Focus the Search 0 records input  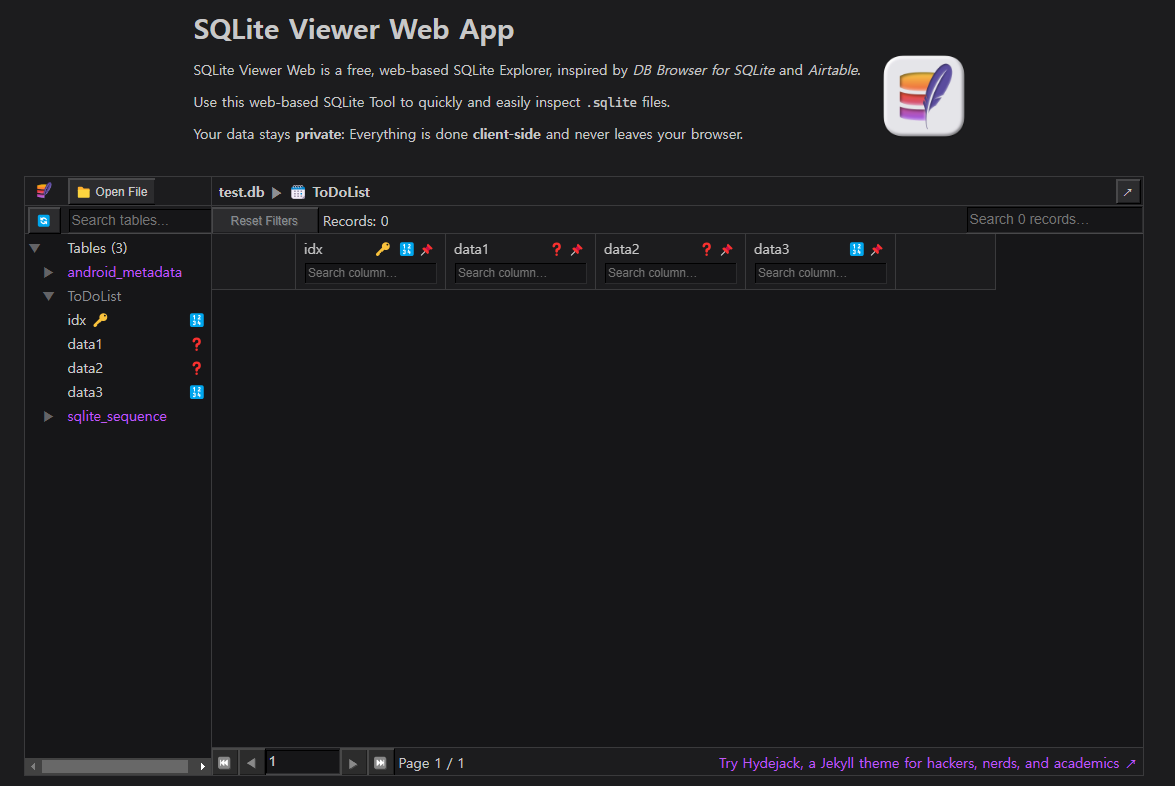tap(1054, 220)
